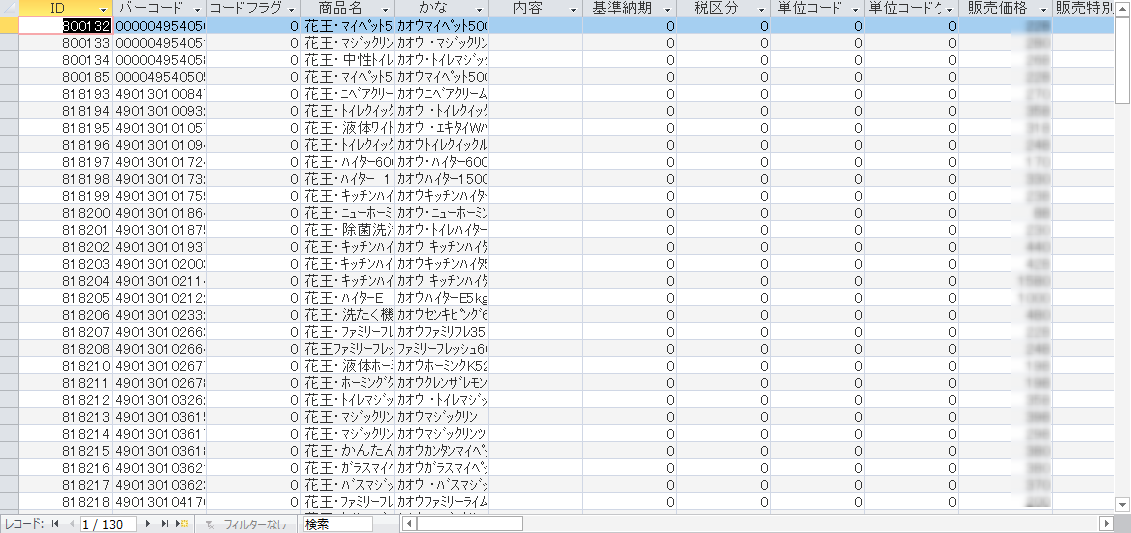Open the 内容 column filter dropdown

[574, 9]
